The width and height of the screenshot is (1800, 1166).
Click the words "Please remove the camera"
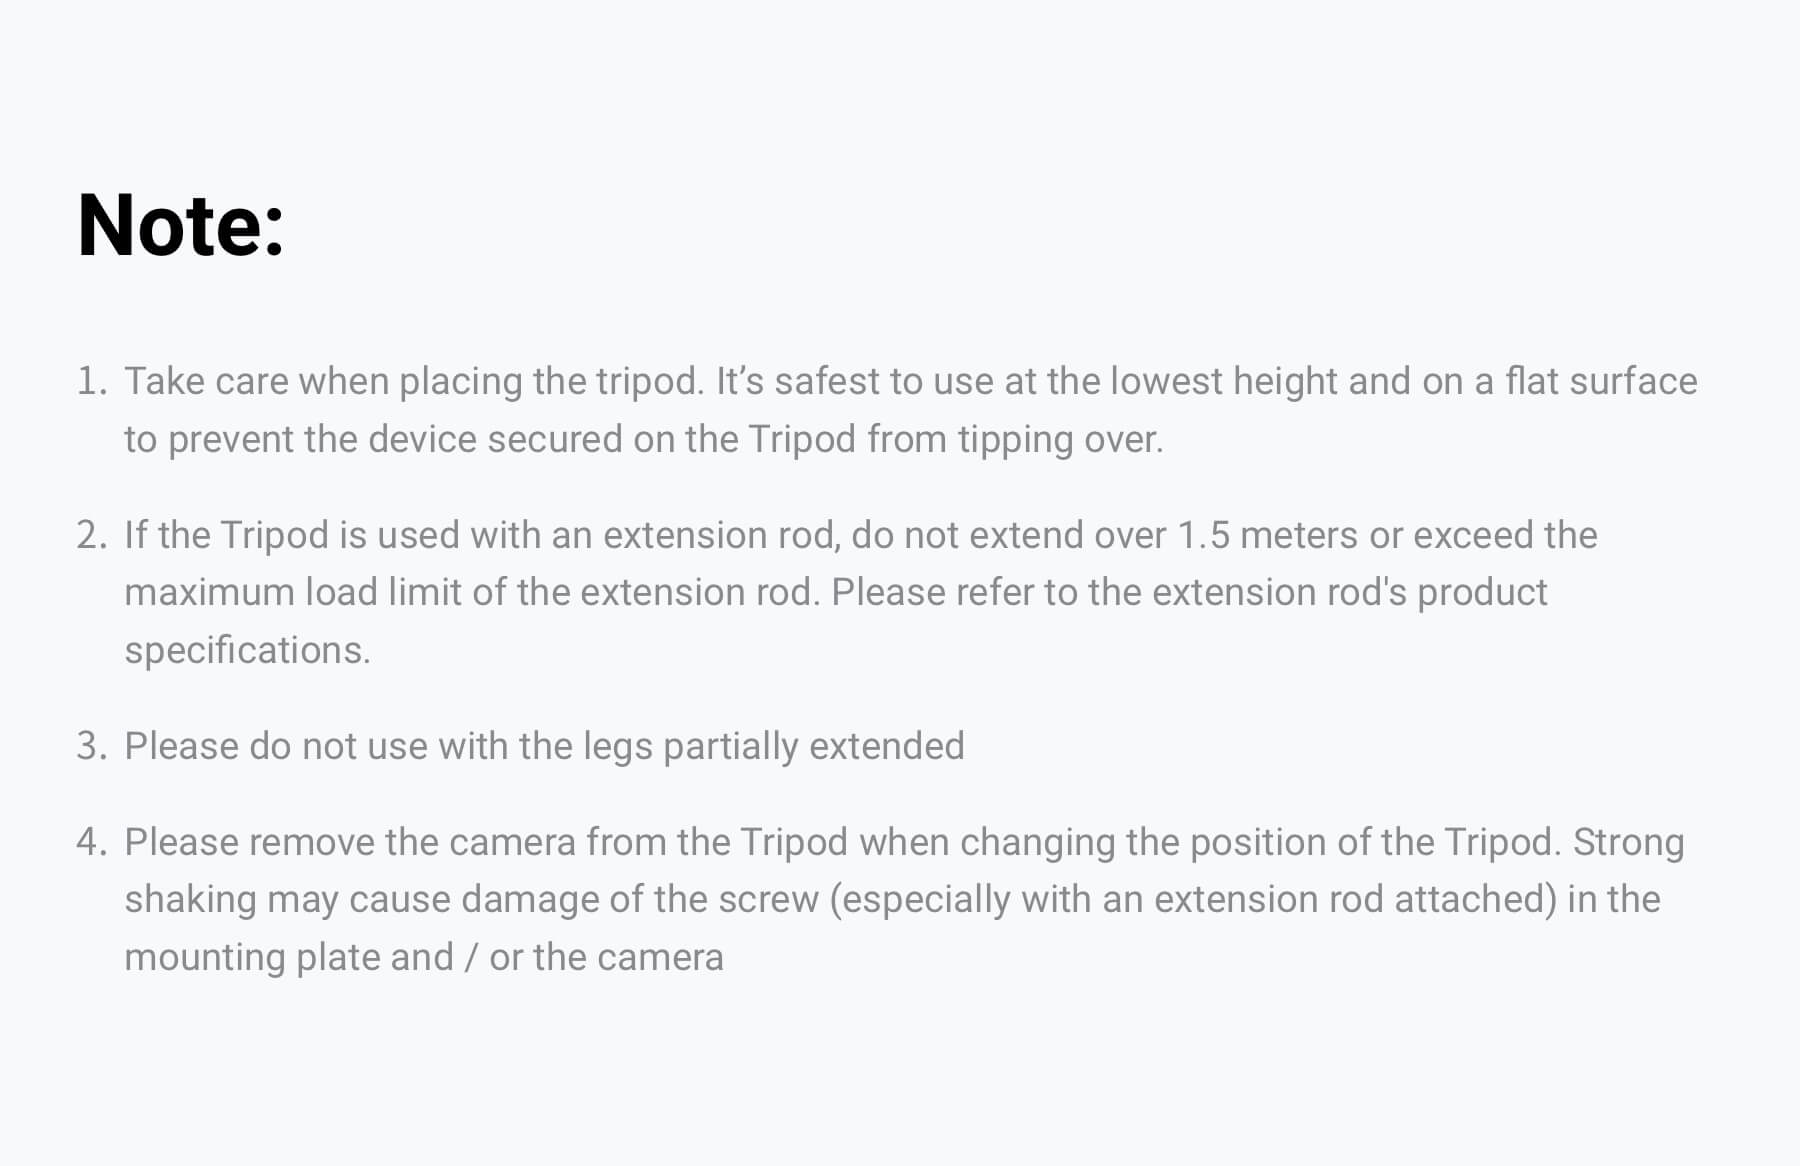(350, 842)
